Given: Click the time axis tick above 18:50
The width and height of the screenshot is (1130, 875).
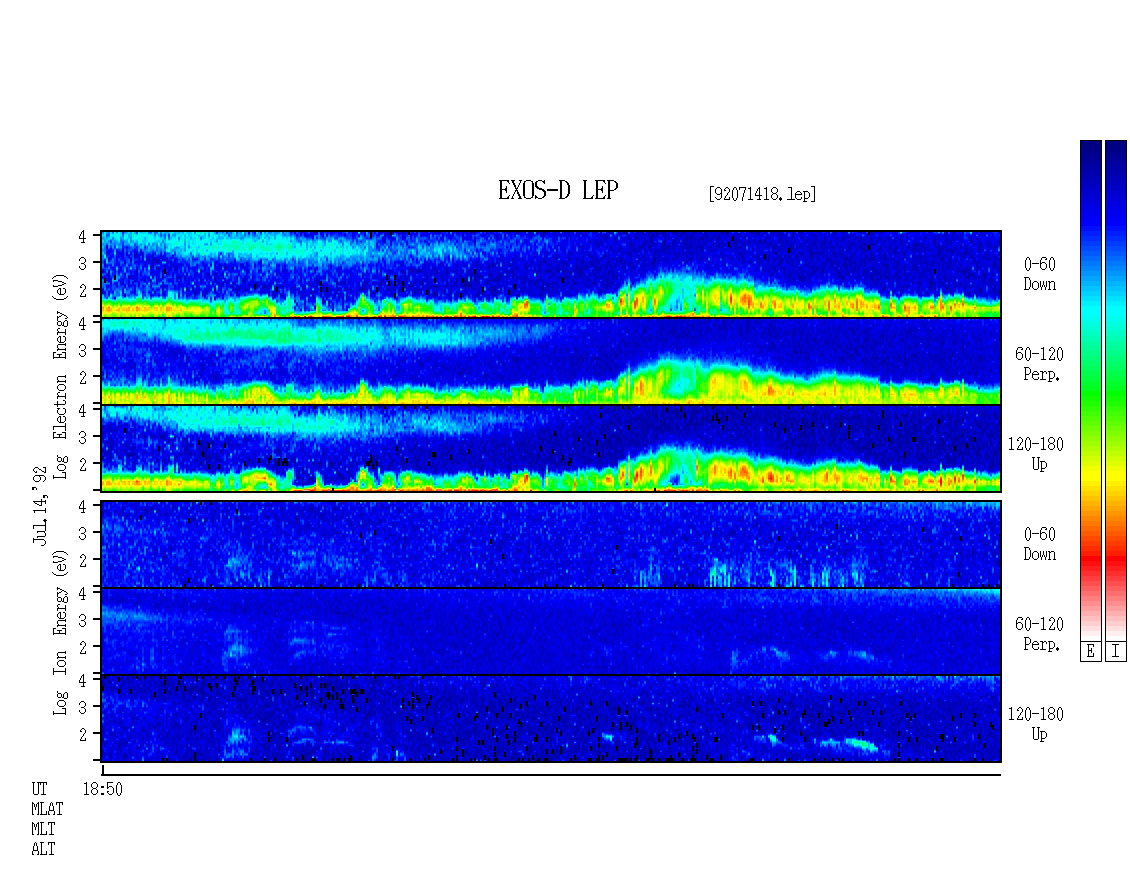Looking at the screenshot, I should tap(103, 770).
